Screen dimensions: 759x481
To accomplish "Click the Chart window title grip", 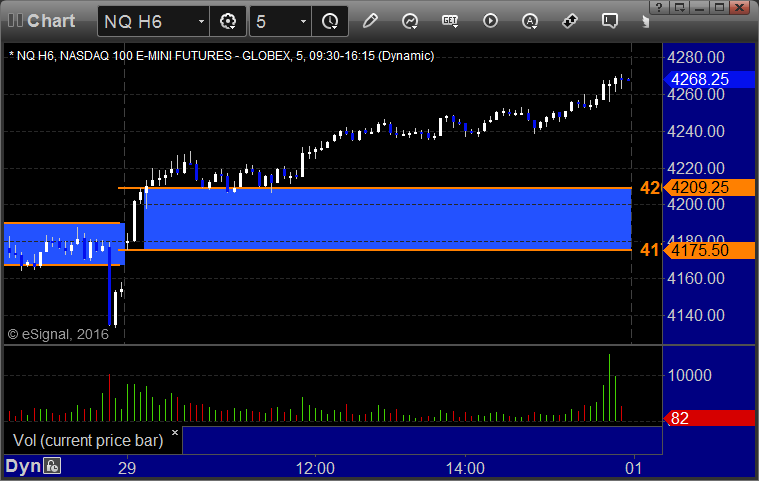I will click(15, 21).
